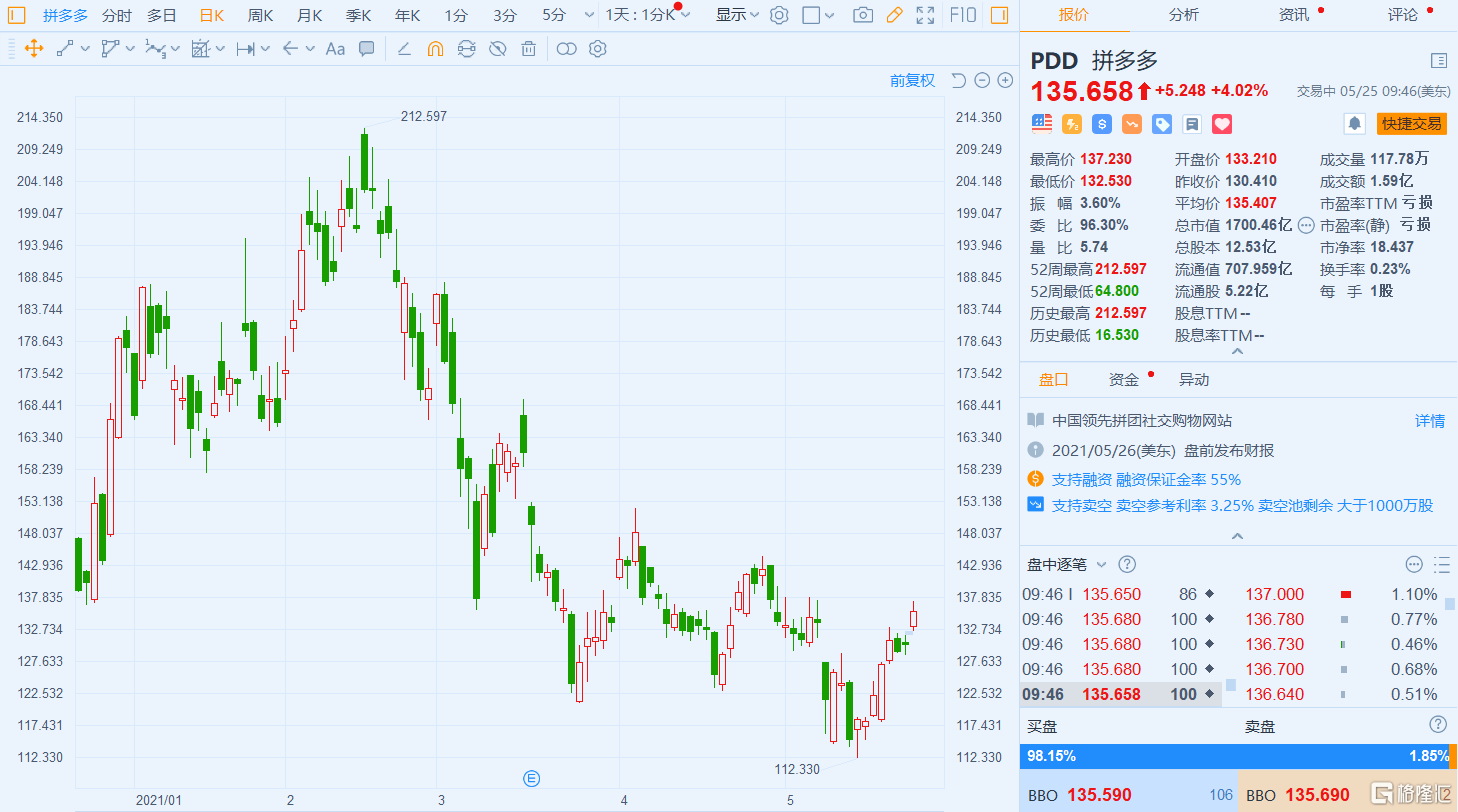Collapse the quote details chevron
Viewport: 1458px width, 812px height.
pyautogui.click(x=1237, y=351)
